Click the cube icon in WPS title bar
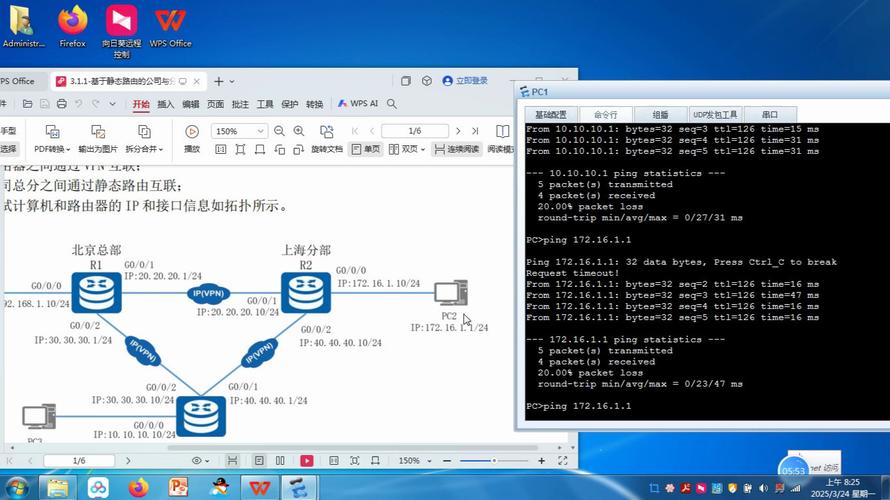 pos(427,81)
